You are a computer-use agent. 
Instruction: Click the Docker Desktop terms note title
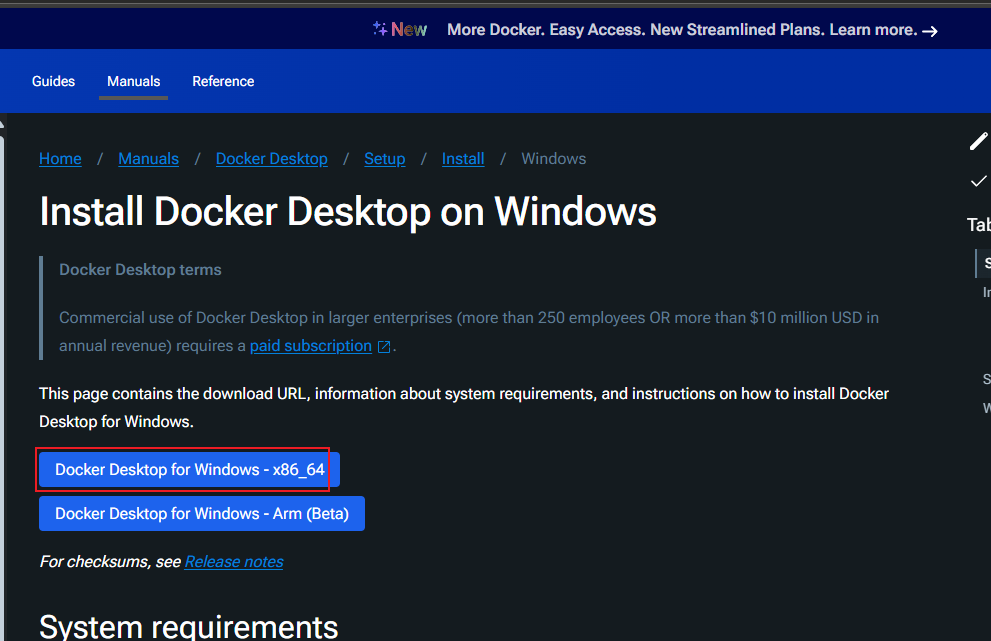140,270
